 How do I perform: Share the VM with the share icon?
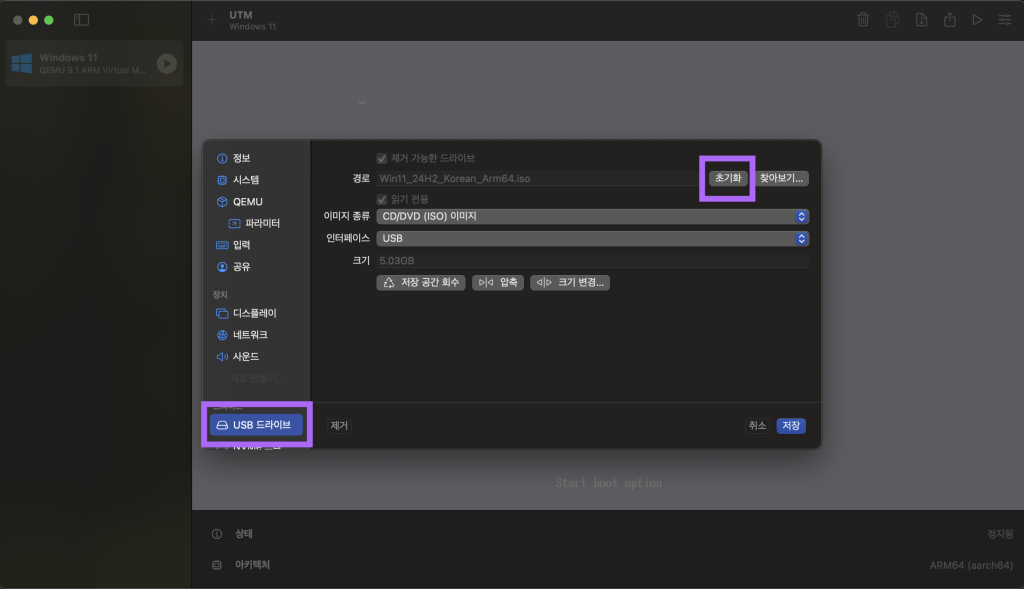tap(950, 20)
